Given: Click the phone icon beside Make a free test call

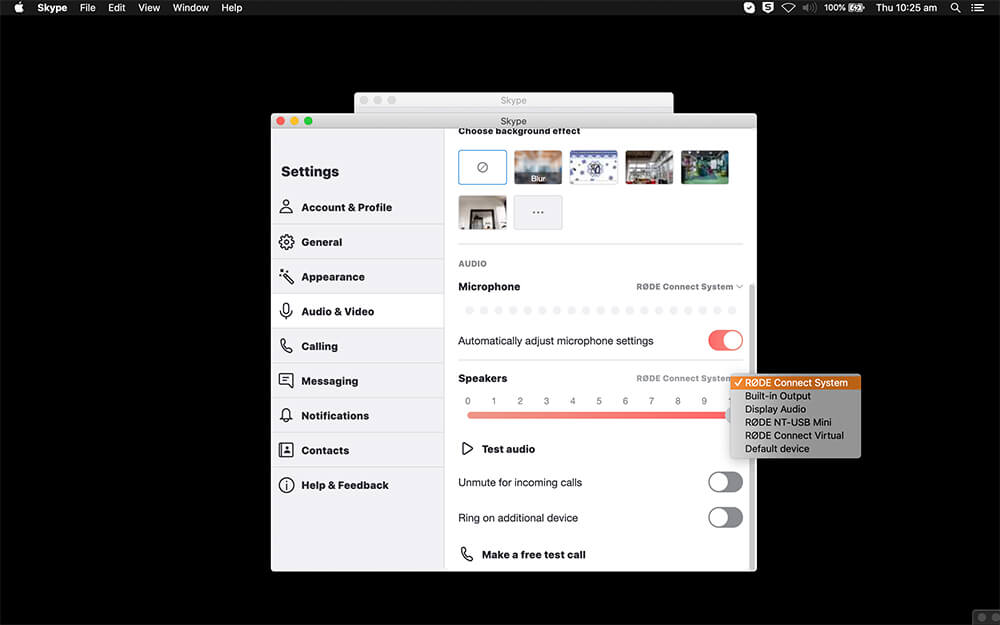Looking at the screenshot, I should (x=467, y=554).
